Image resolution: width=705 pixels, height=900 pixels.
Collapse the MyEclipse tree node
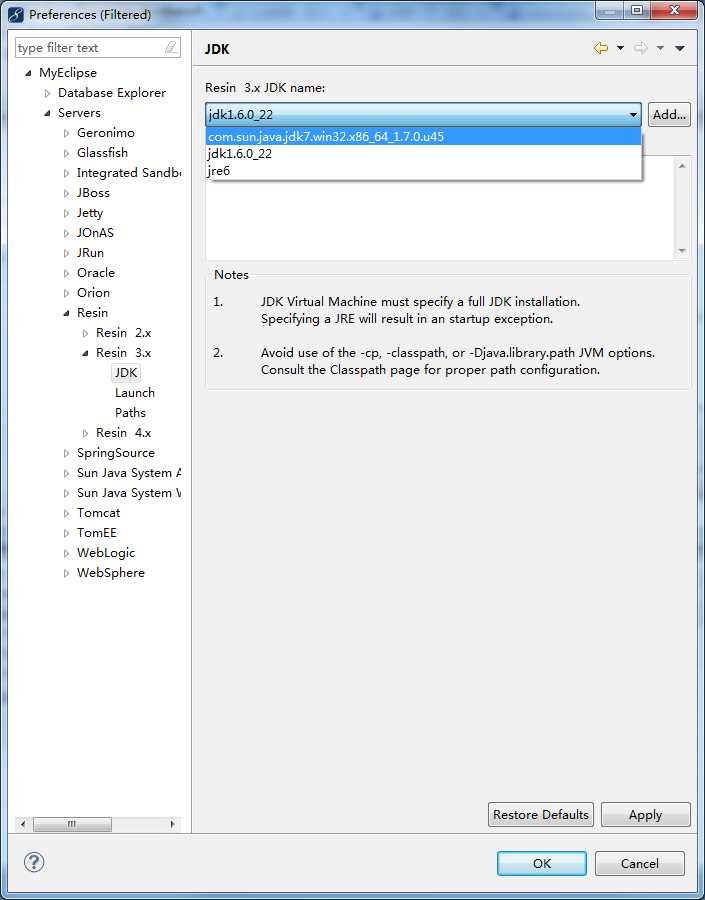pos(29,73)
